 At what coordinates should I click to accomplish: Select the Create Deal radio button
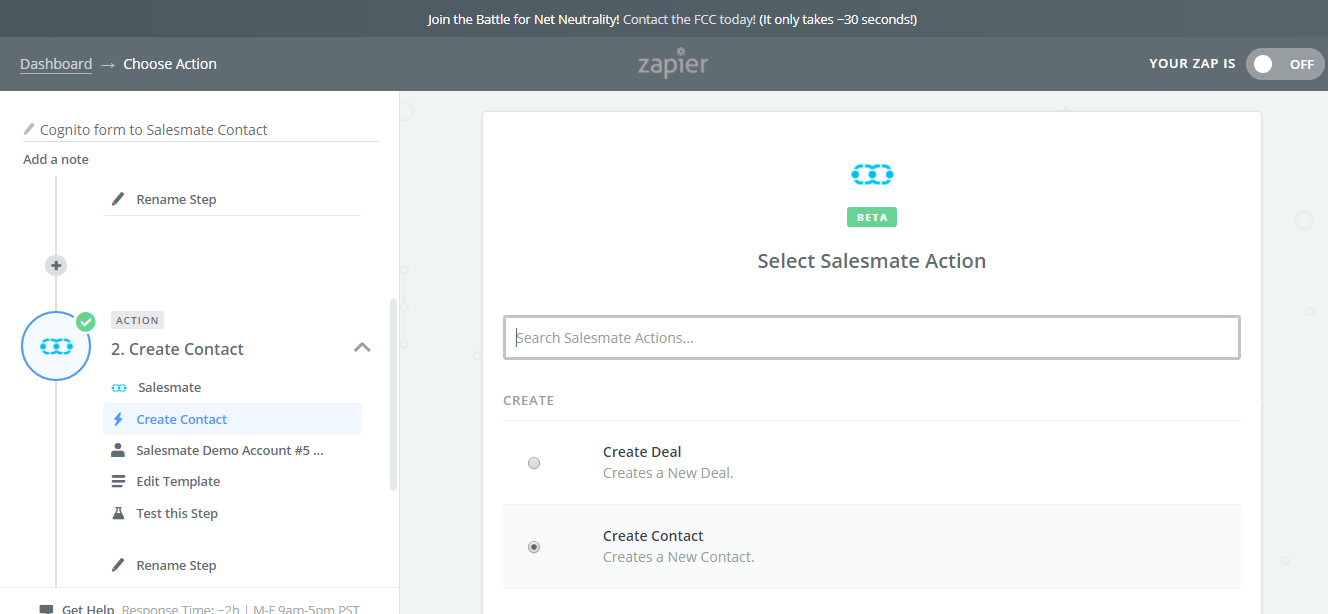(534, 463)
